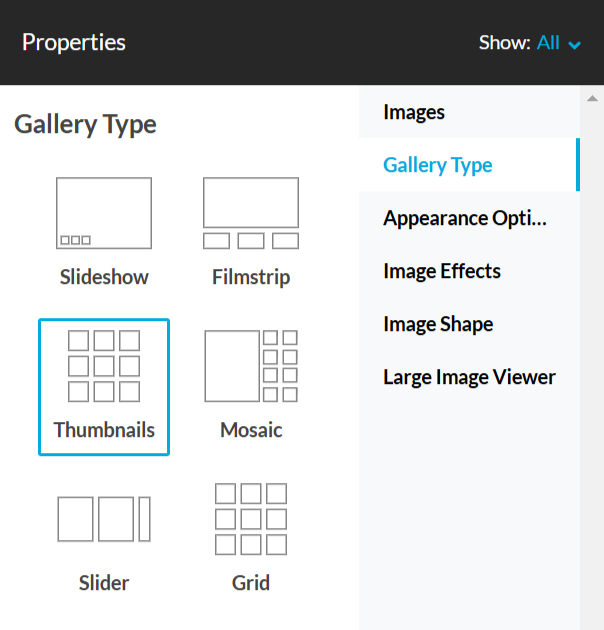The width and height of the screenshot is (604, 630).
Task: Open the Appearance Options section
Action: [x=469, y=218]
